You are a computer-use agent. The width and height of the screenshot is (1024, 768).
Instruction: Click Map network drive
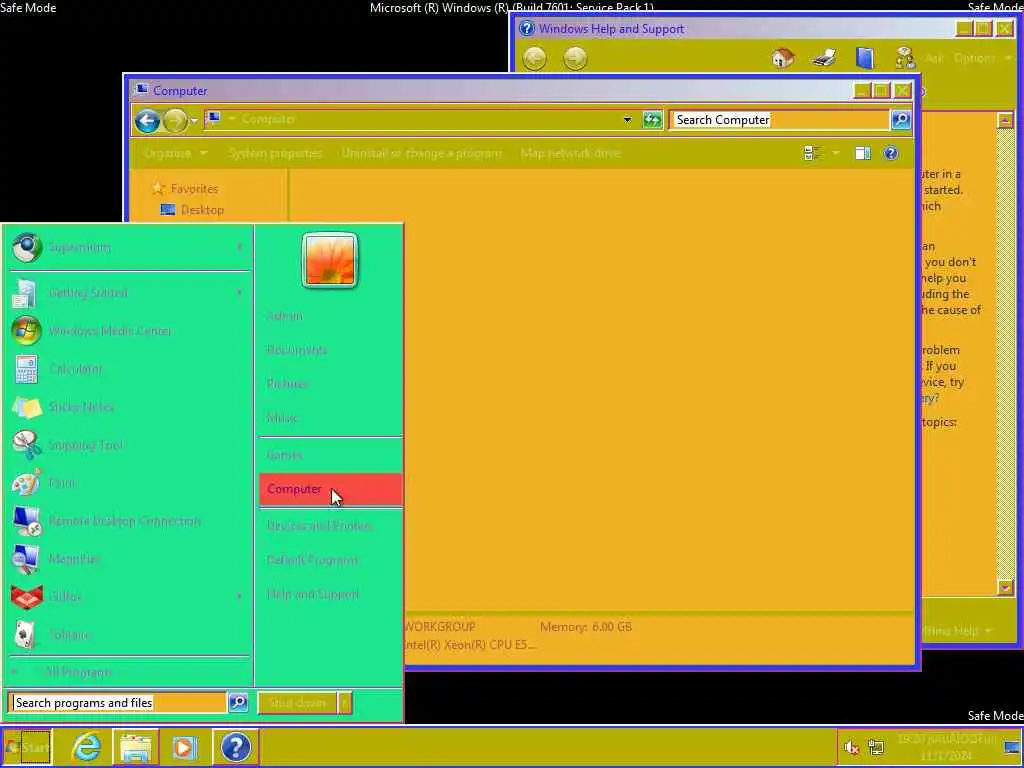[x=570, y=153]
